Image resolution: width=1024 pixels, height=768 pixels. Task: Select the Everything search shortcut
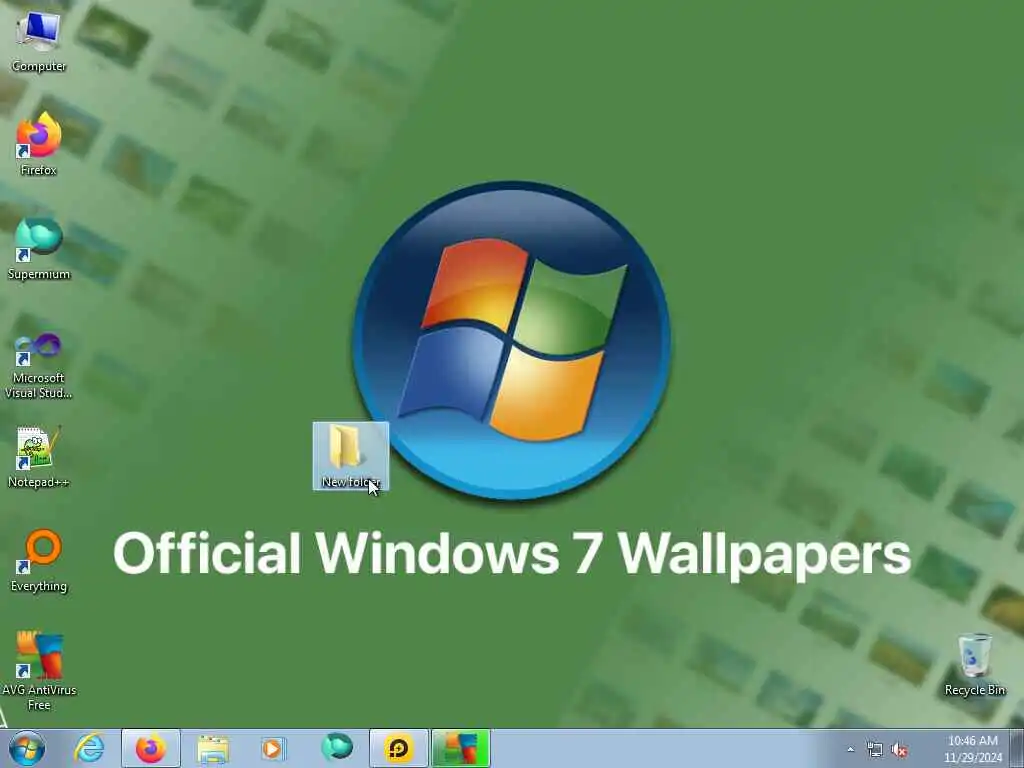tap(39, 561)
